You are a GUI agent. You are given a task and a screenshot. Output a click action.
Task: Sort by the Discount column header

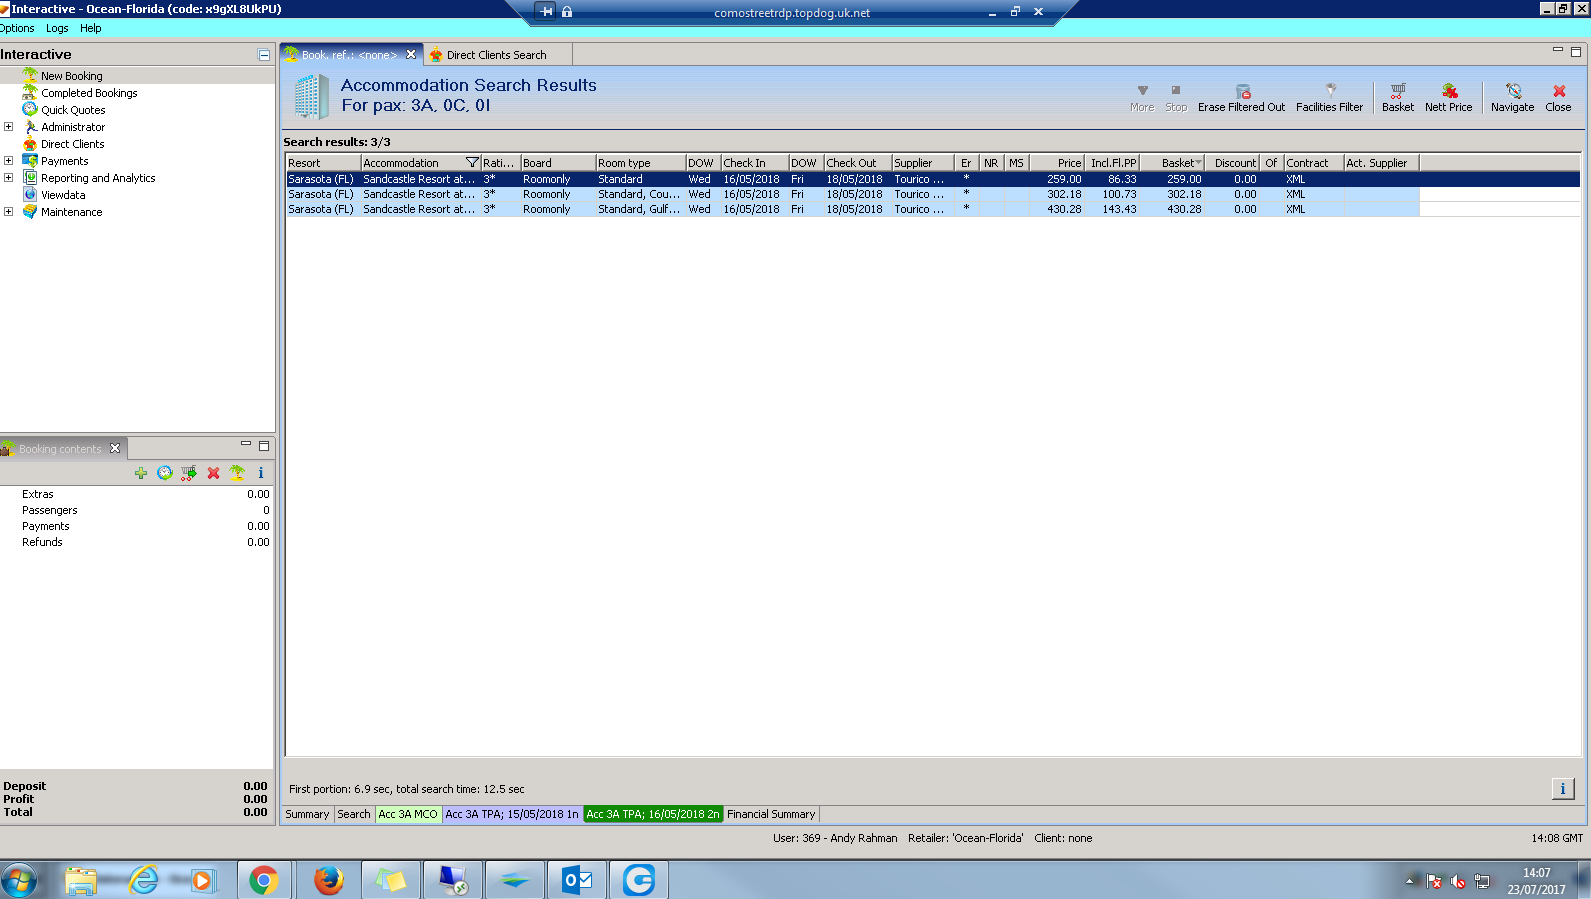point(1232,163)
